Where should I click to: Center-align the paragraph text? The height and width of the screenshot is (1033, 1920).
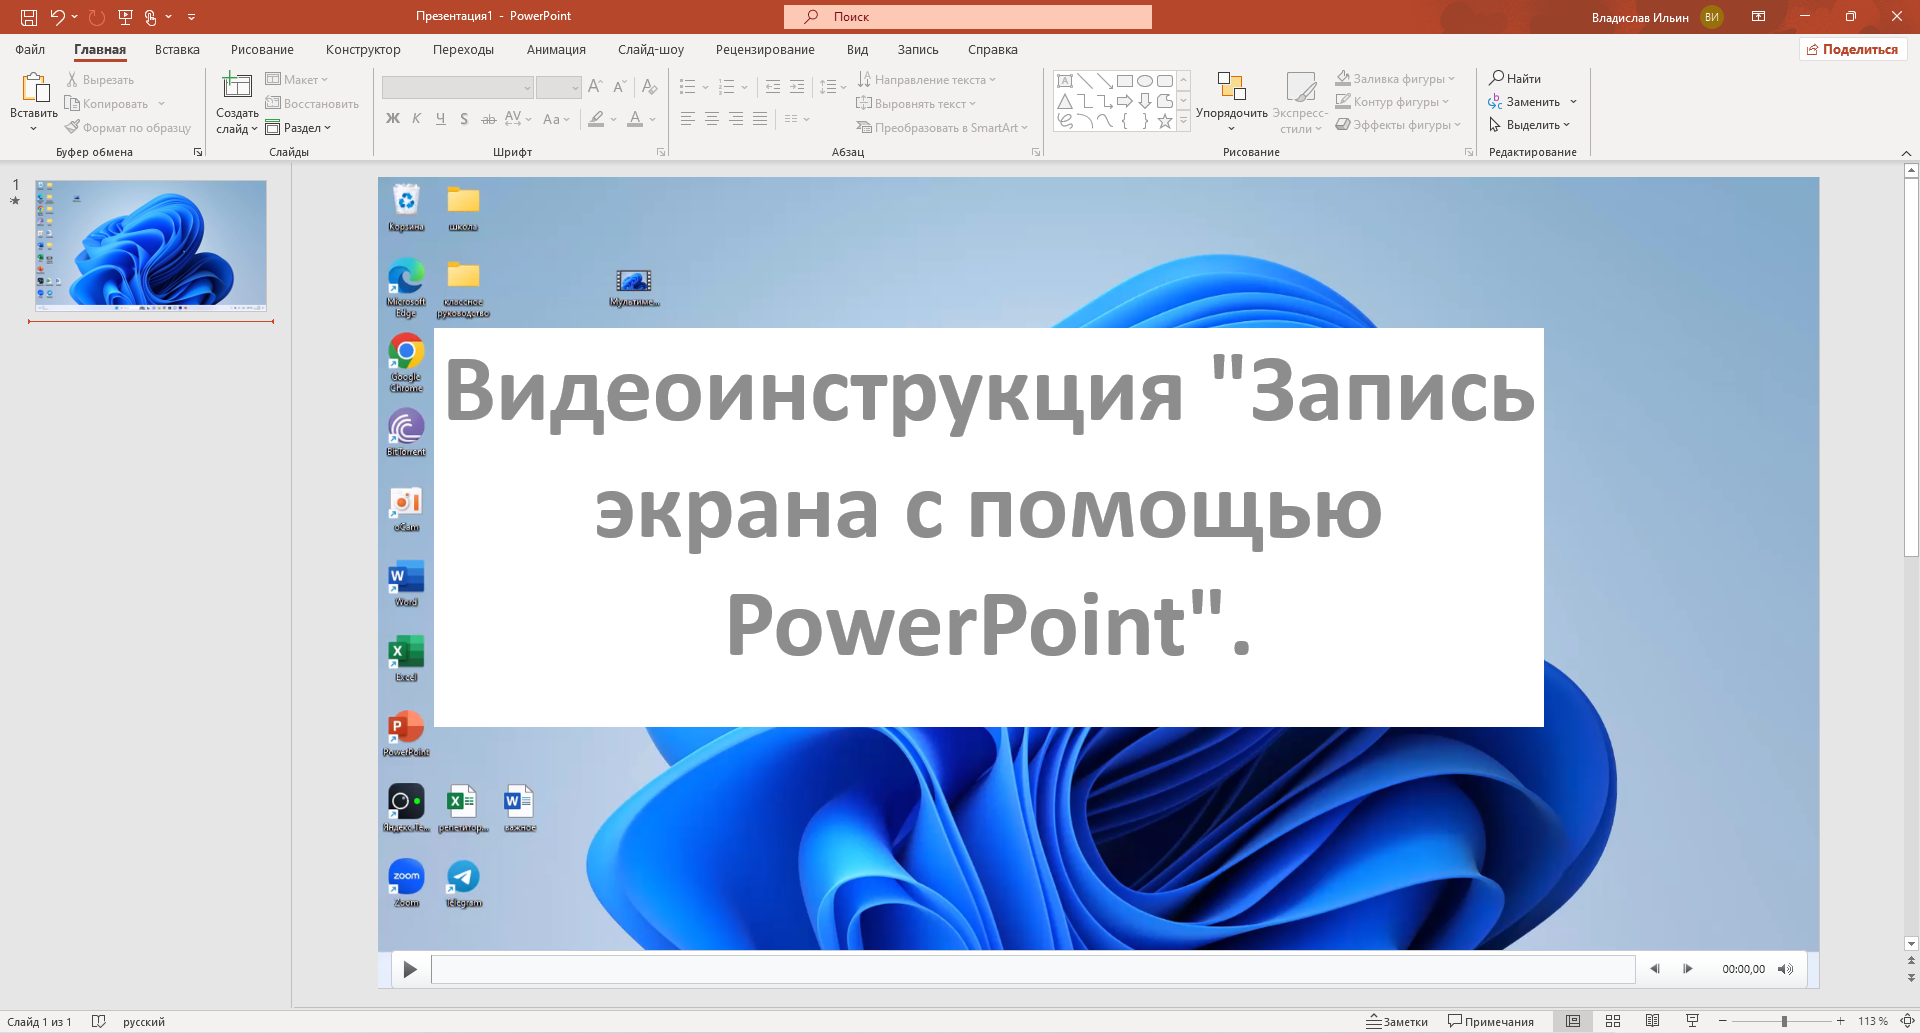711,118
